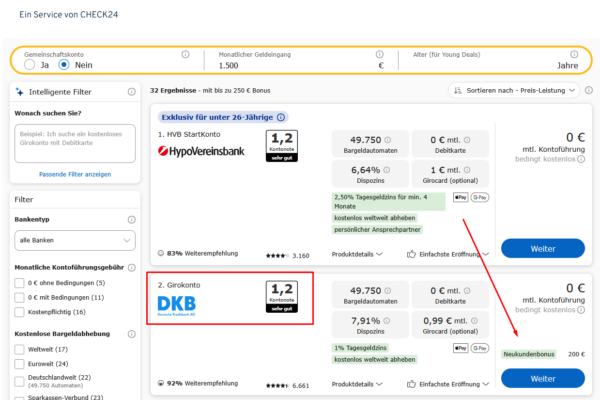Open the alle Banken dropdown
The height and width of the screenshot is (400, 600).
pos(75,240)
